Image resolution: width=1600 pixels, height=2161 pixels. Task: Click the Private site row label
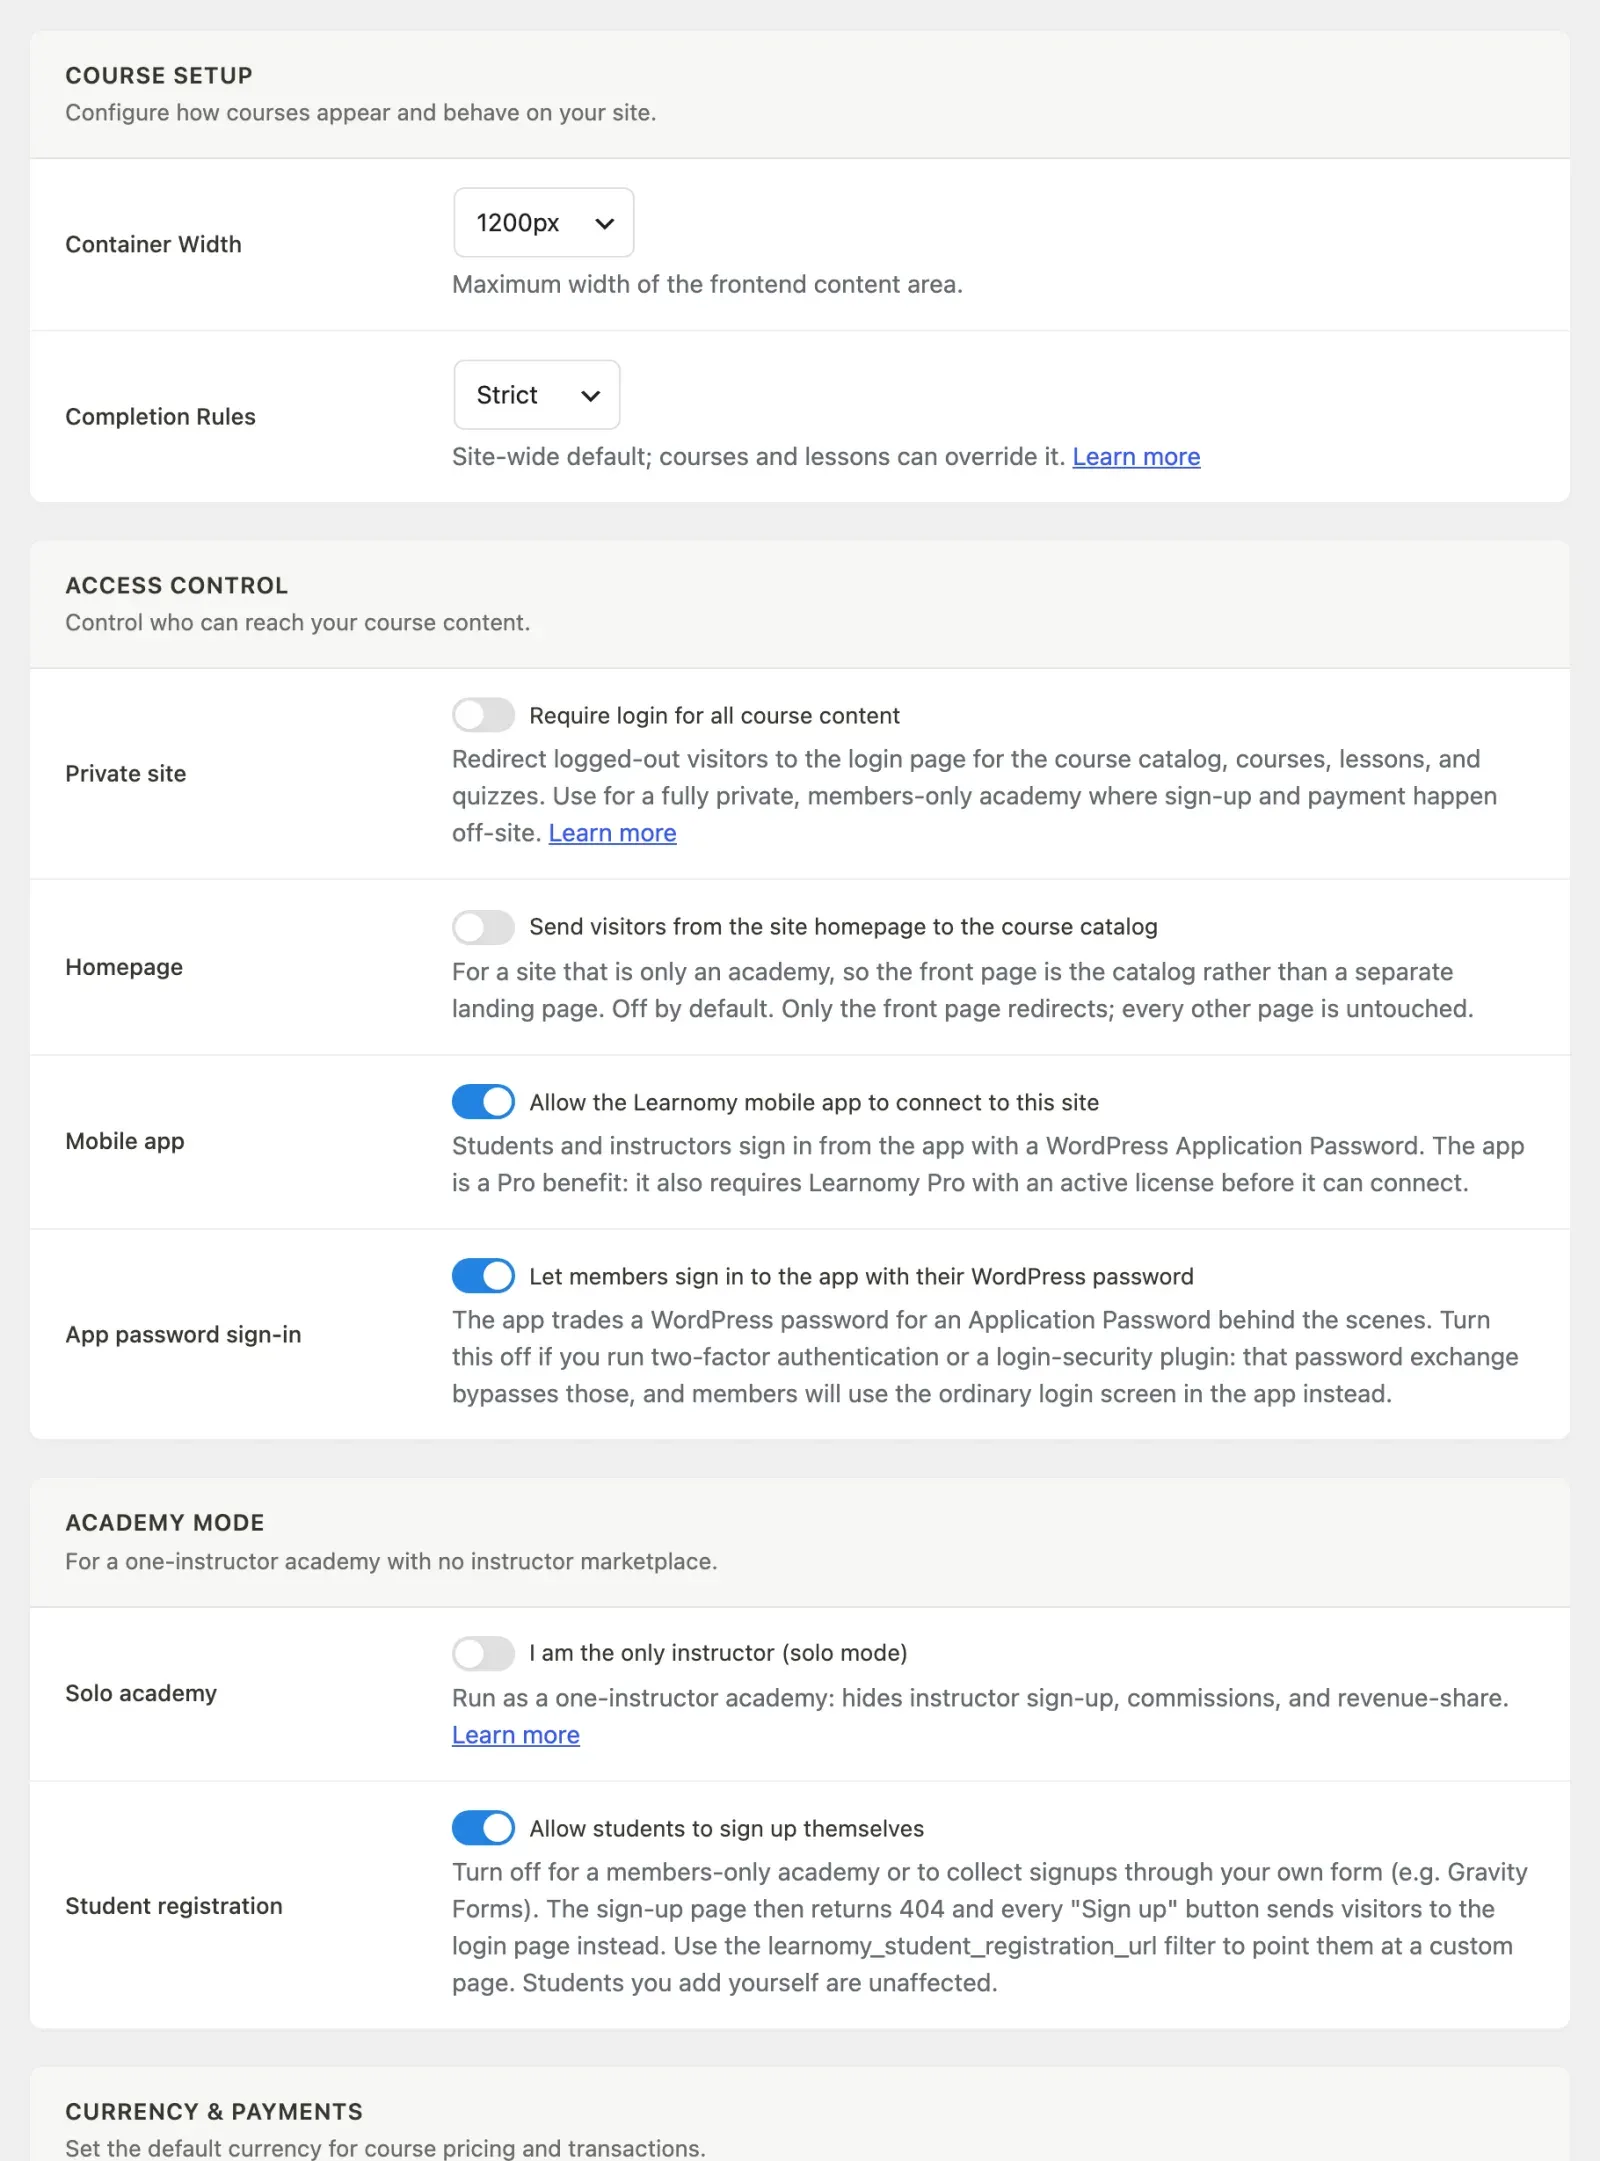coord(126,773)
